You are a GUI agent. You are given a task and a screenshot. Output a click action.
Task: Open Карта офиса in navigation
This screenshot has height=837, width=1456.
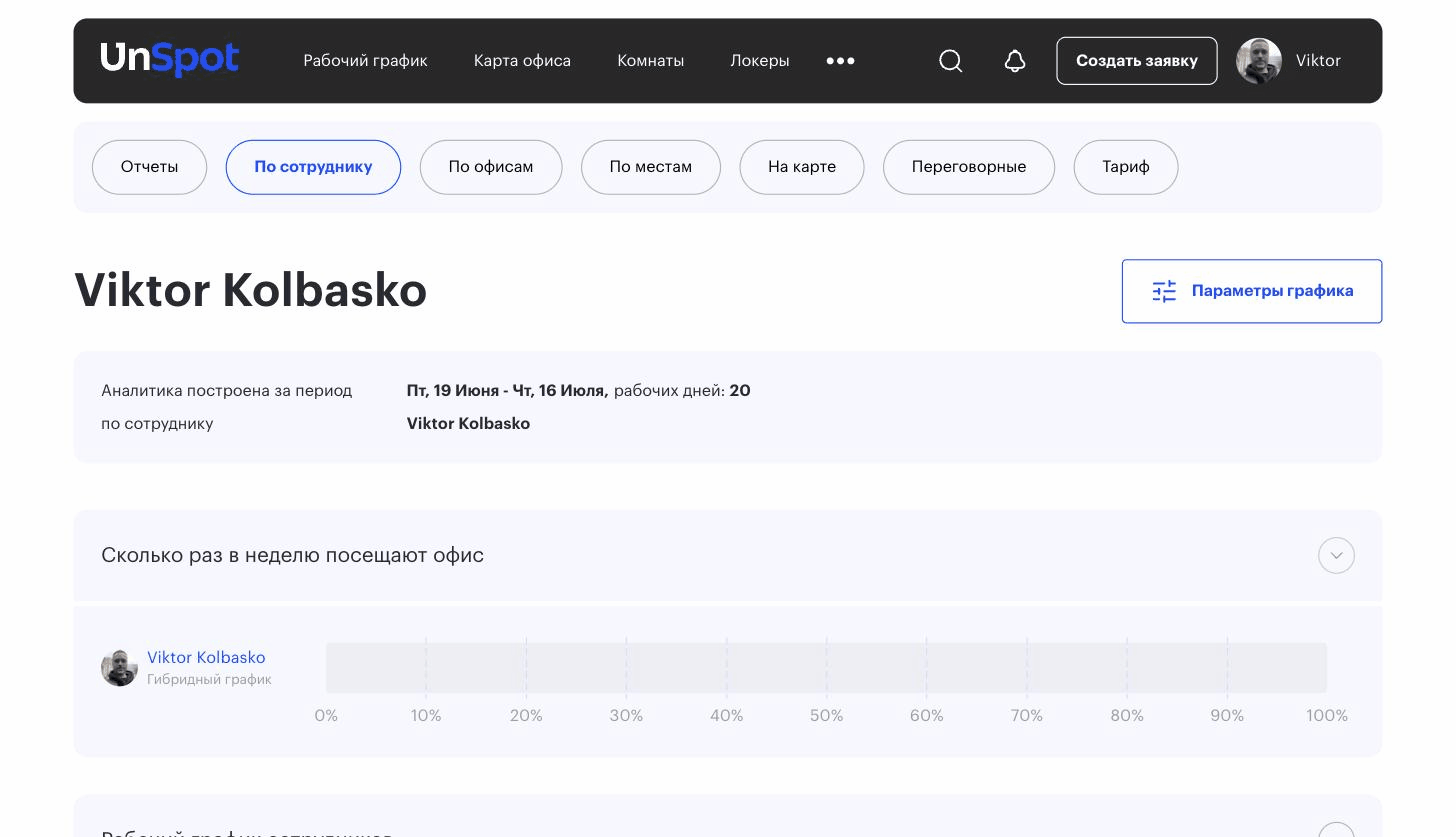point(522,61)
